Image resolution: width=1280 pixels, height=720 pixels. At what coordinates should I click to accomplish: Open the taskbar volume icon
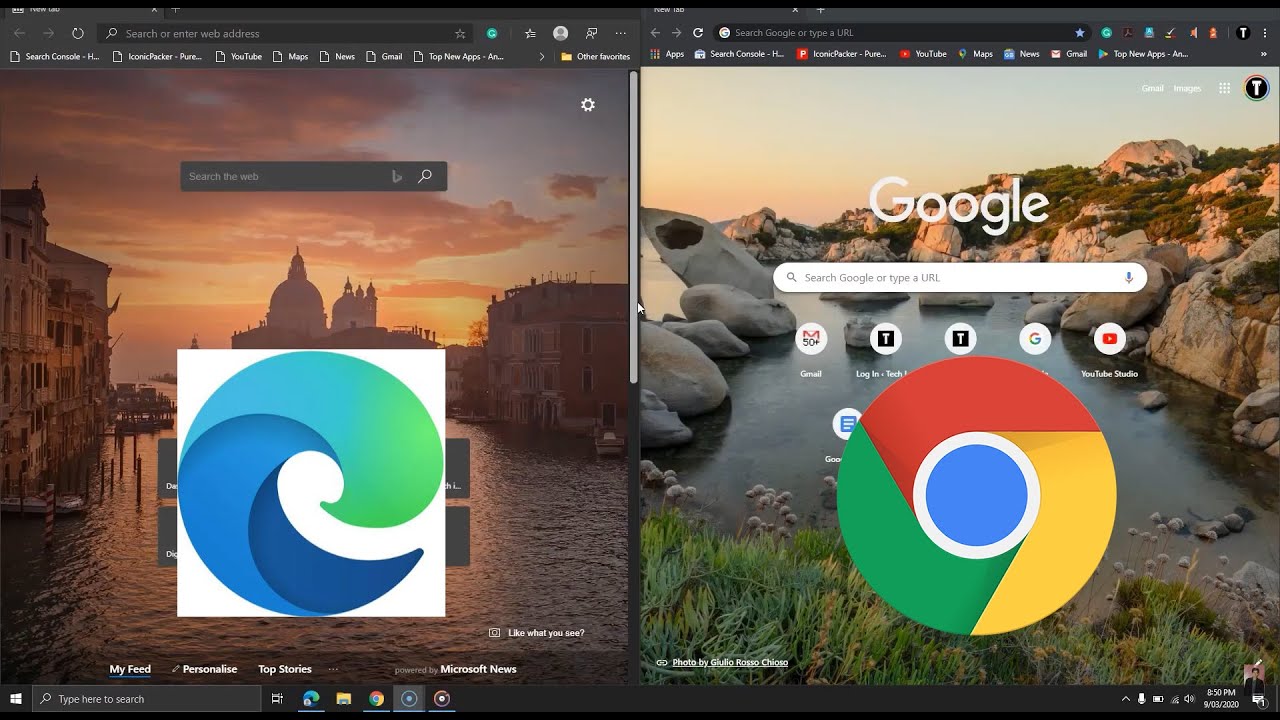tap(1189, 699)
